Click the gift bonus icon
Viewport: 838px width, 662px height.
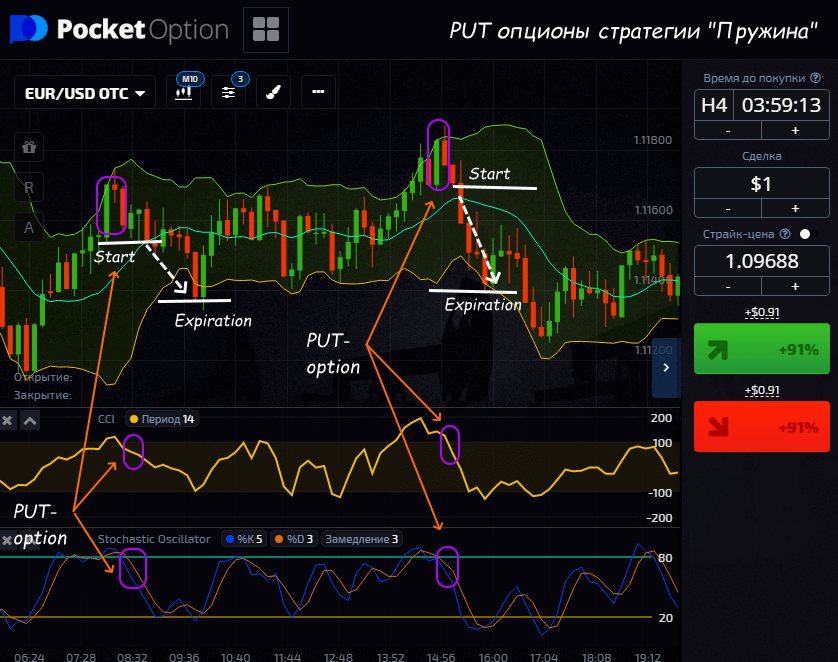[x=29, y=147]
